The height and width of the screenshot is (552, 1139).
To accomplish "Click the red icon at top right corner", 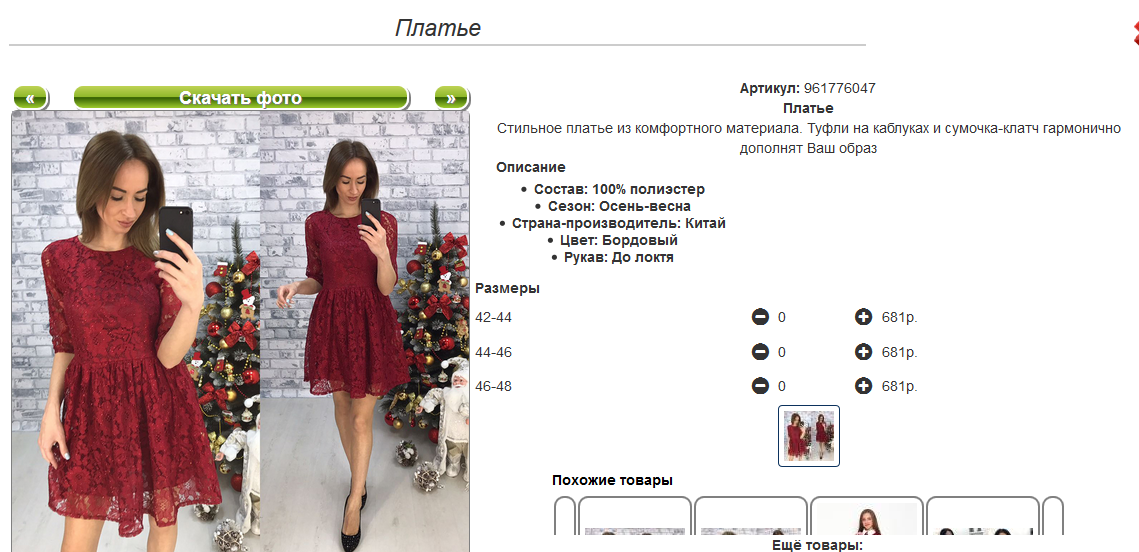I will coord(1135,33).
